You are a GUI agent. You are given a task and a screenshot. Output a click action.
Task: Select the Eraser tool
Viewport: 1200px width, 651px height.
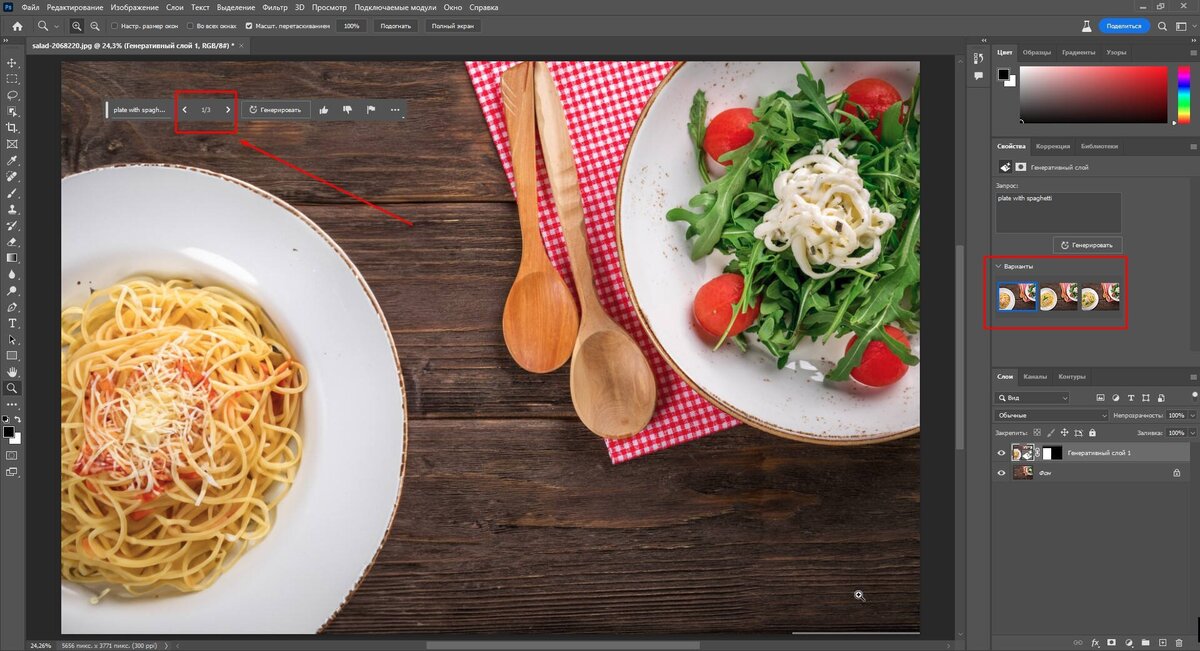click(13, 241)
